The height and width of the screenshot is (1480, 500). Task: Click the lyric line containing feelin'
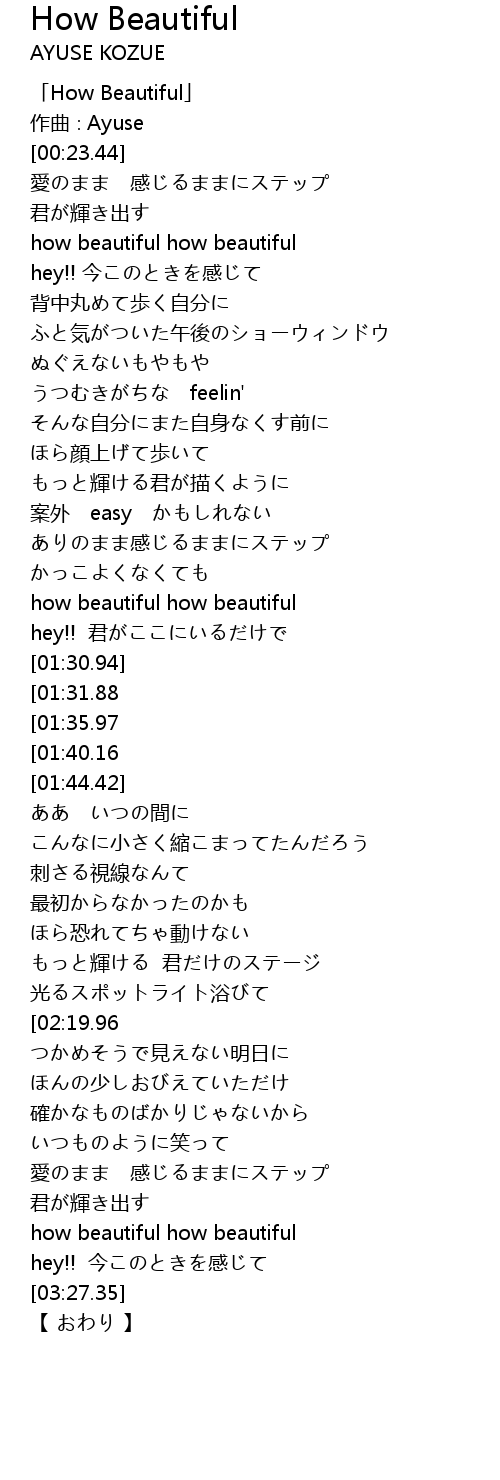click(138, 393)
